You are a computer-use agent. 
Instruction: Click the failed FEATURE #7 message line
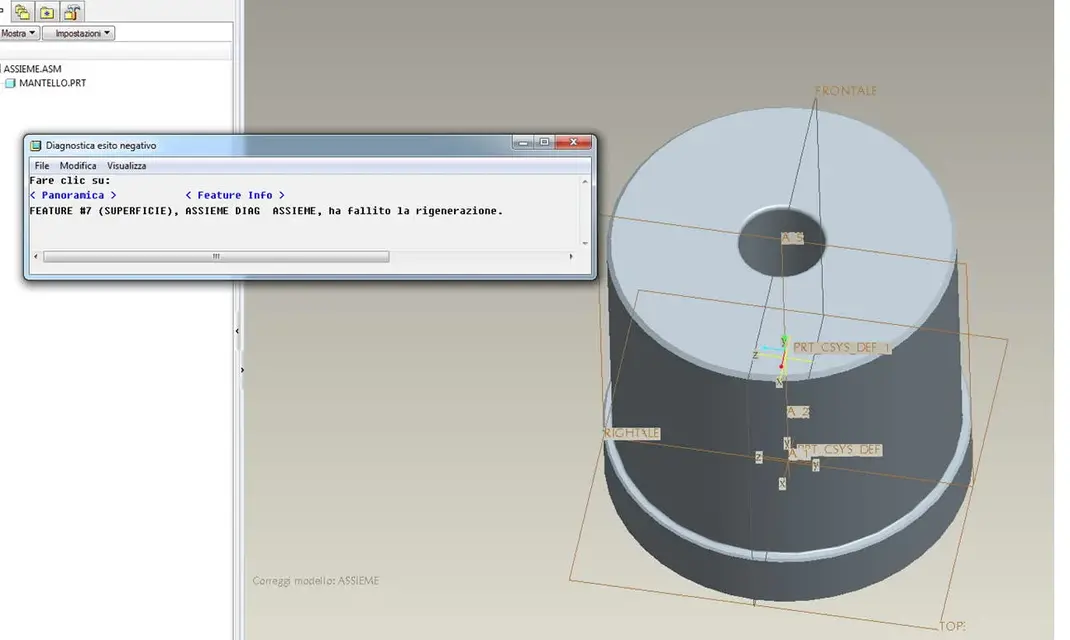click(266, 211)
